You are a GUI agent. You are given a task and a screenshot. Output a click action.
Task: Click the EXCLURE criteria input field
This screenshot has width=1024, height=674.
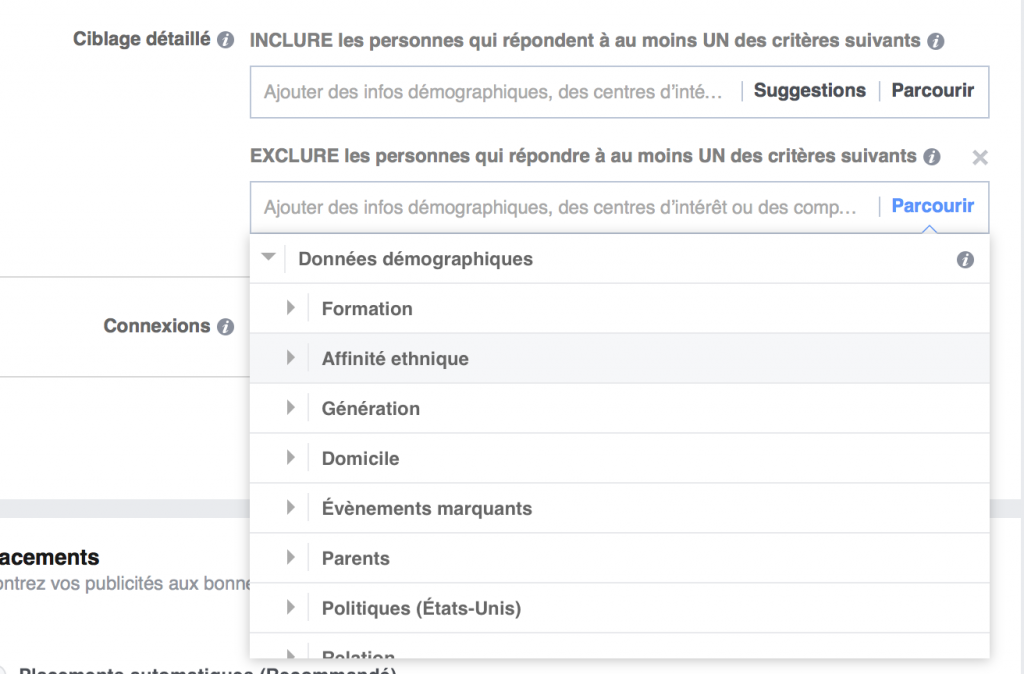click(x=560, y=208)
